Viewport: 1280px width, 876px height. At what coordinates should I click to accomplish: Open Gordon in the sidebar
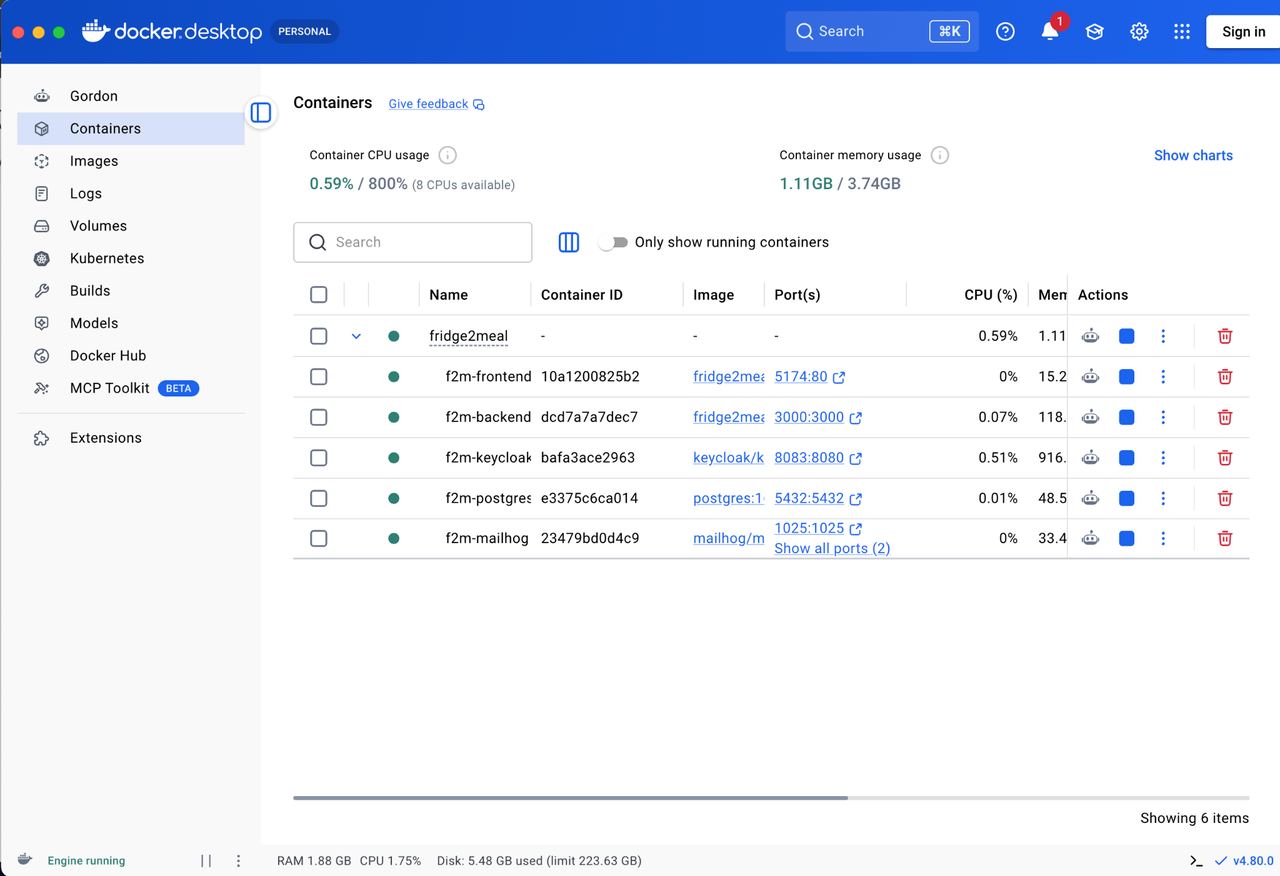coord(131,96)
